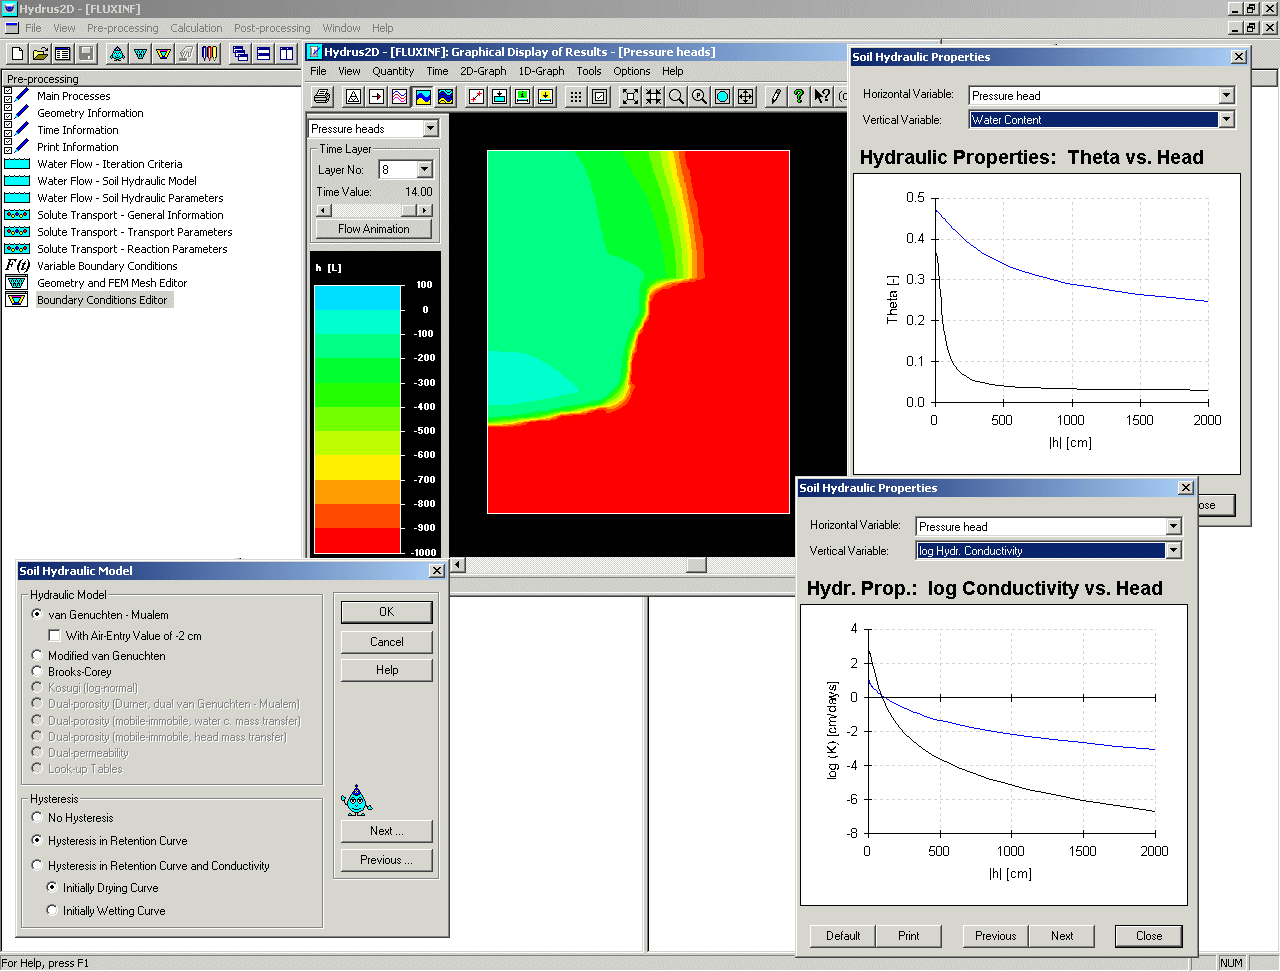Open the Layer No dropdown

pos(424,170)
